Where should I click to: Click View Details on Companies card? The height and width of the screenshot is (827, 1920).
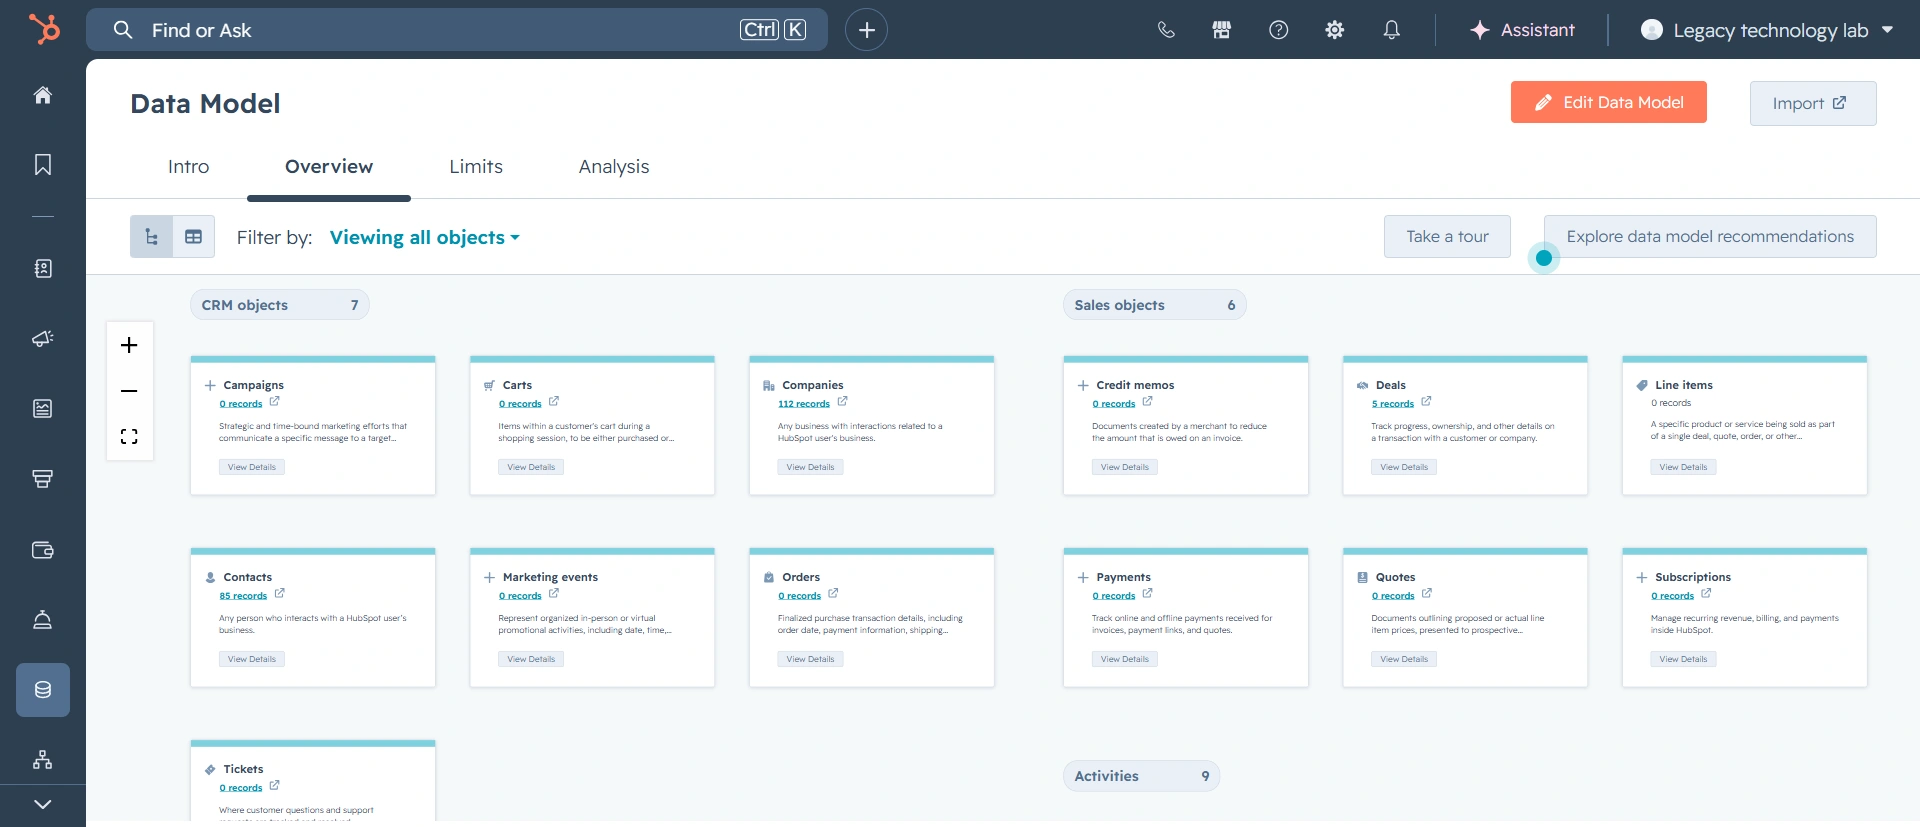(810, 467)
